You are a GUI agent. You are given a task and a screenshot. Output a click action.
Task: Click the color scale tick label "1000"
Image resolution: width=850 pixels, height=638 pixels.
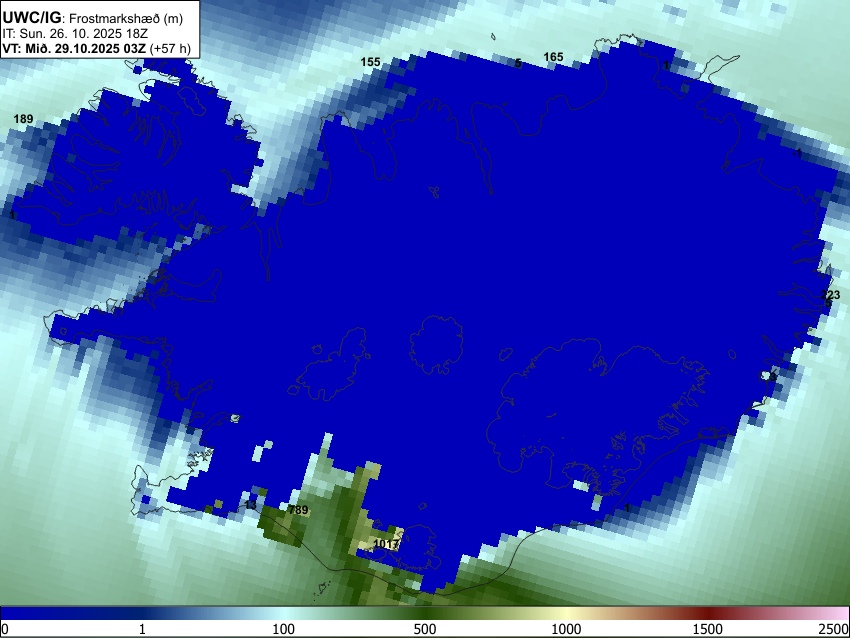(566, 629)
